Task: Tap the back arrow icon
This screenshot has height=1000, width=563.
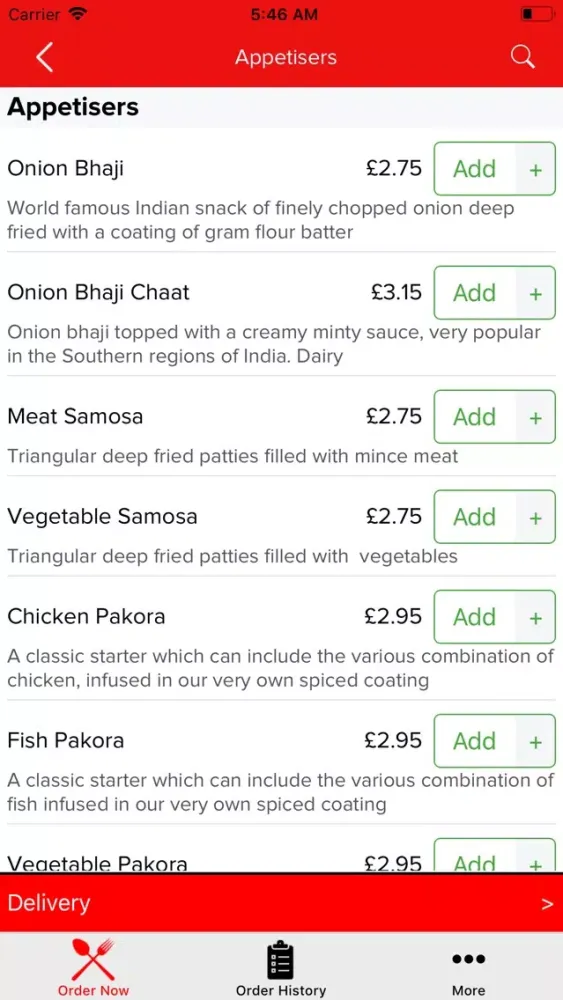Action: click(44, 57)
